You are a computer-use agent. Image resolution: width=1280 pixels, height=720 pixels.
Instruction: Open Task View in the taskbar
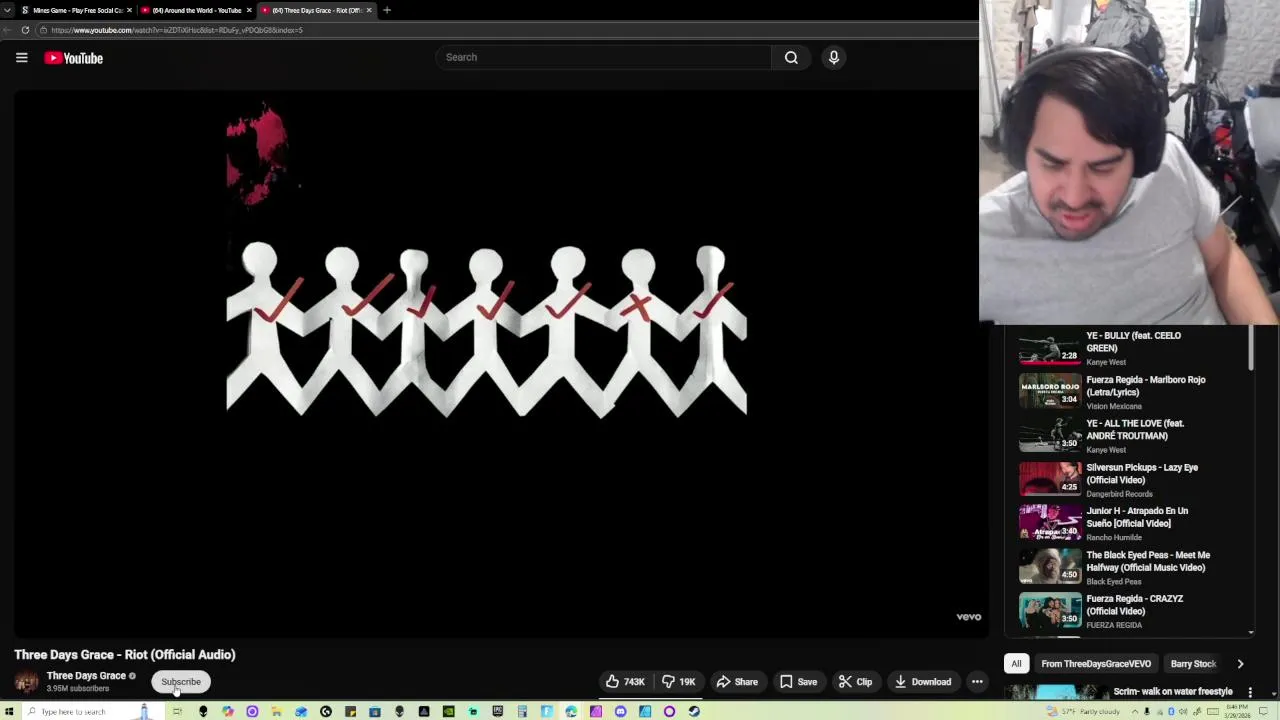tap(177, 712)
